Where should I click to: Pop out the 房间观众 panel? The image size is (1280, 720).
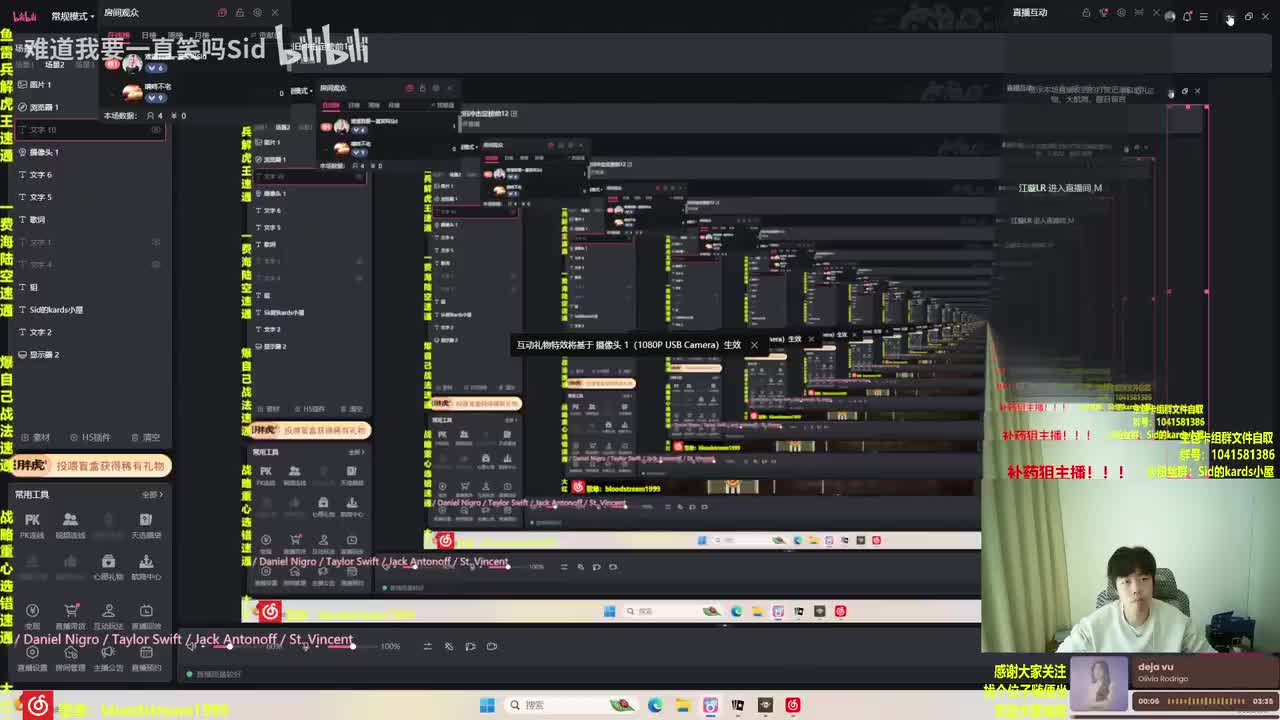click(x=222, y=13)
